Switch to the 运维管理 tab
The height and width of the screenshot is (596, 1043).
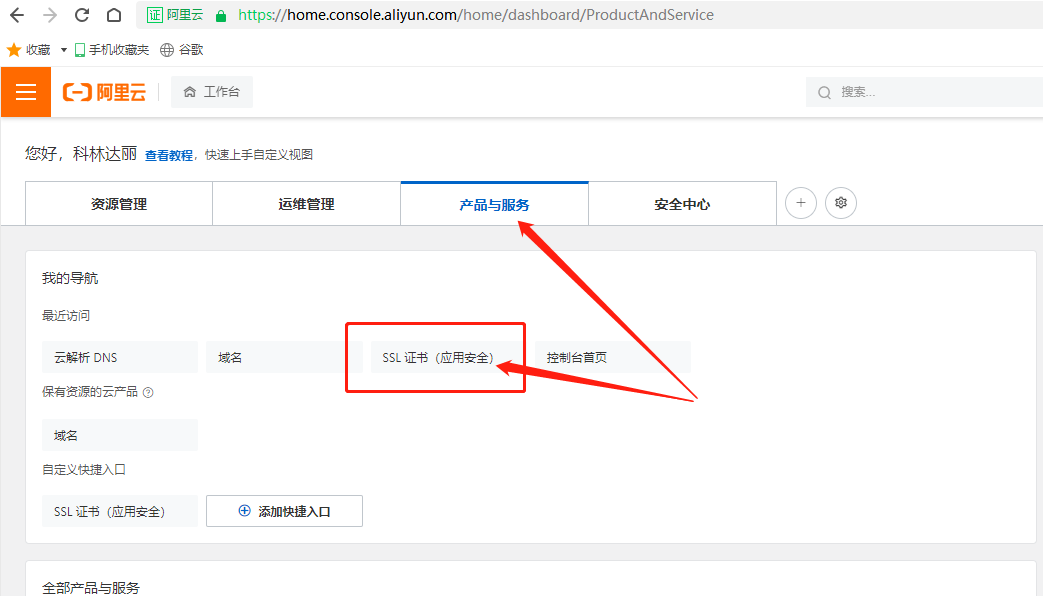tap(307, 204)
